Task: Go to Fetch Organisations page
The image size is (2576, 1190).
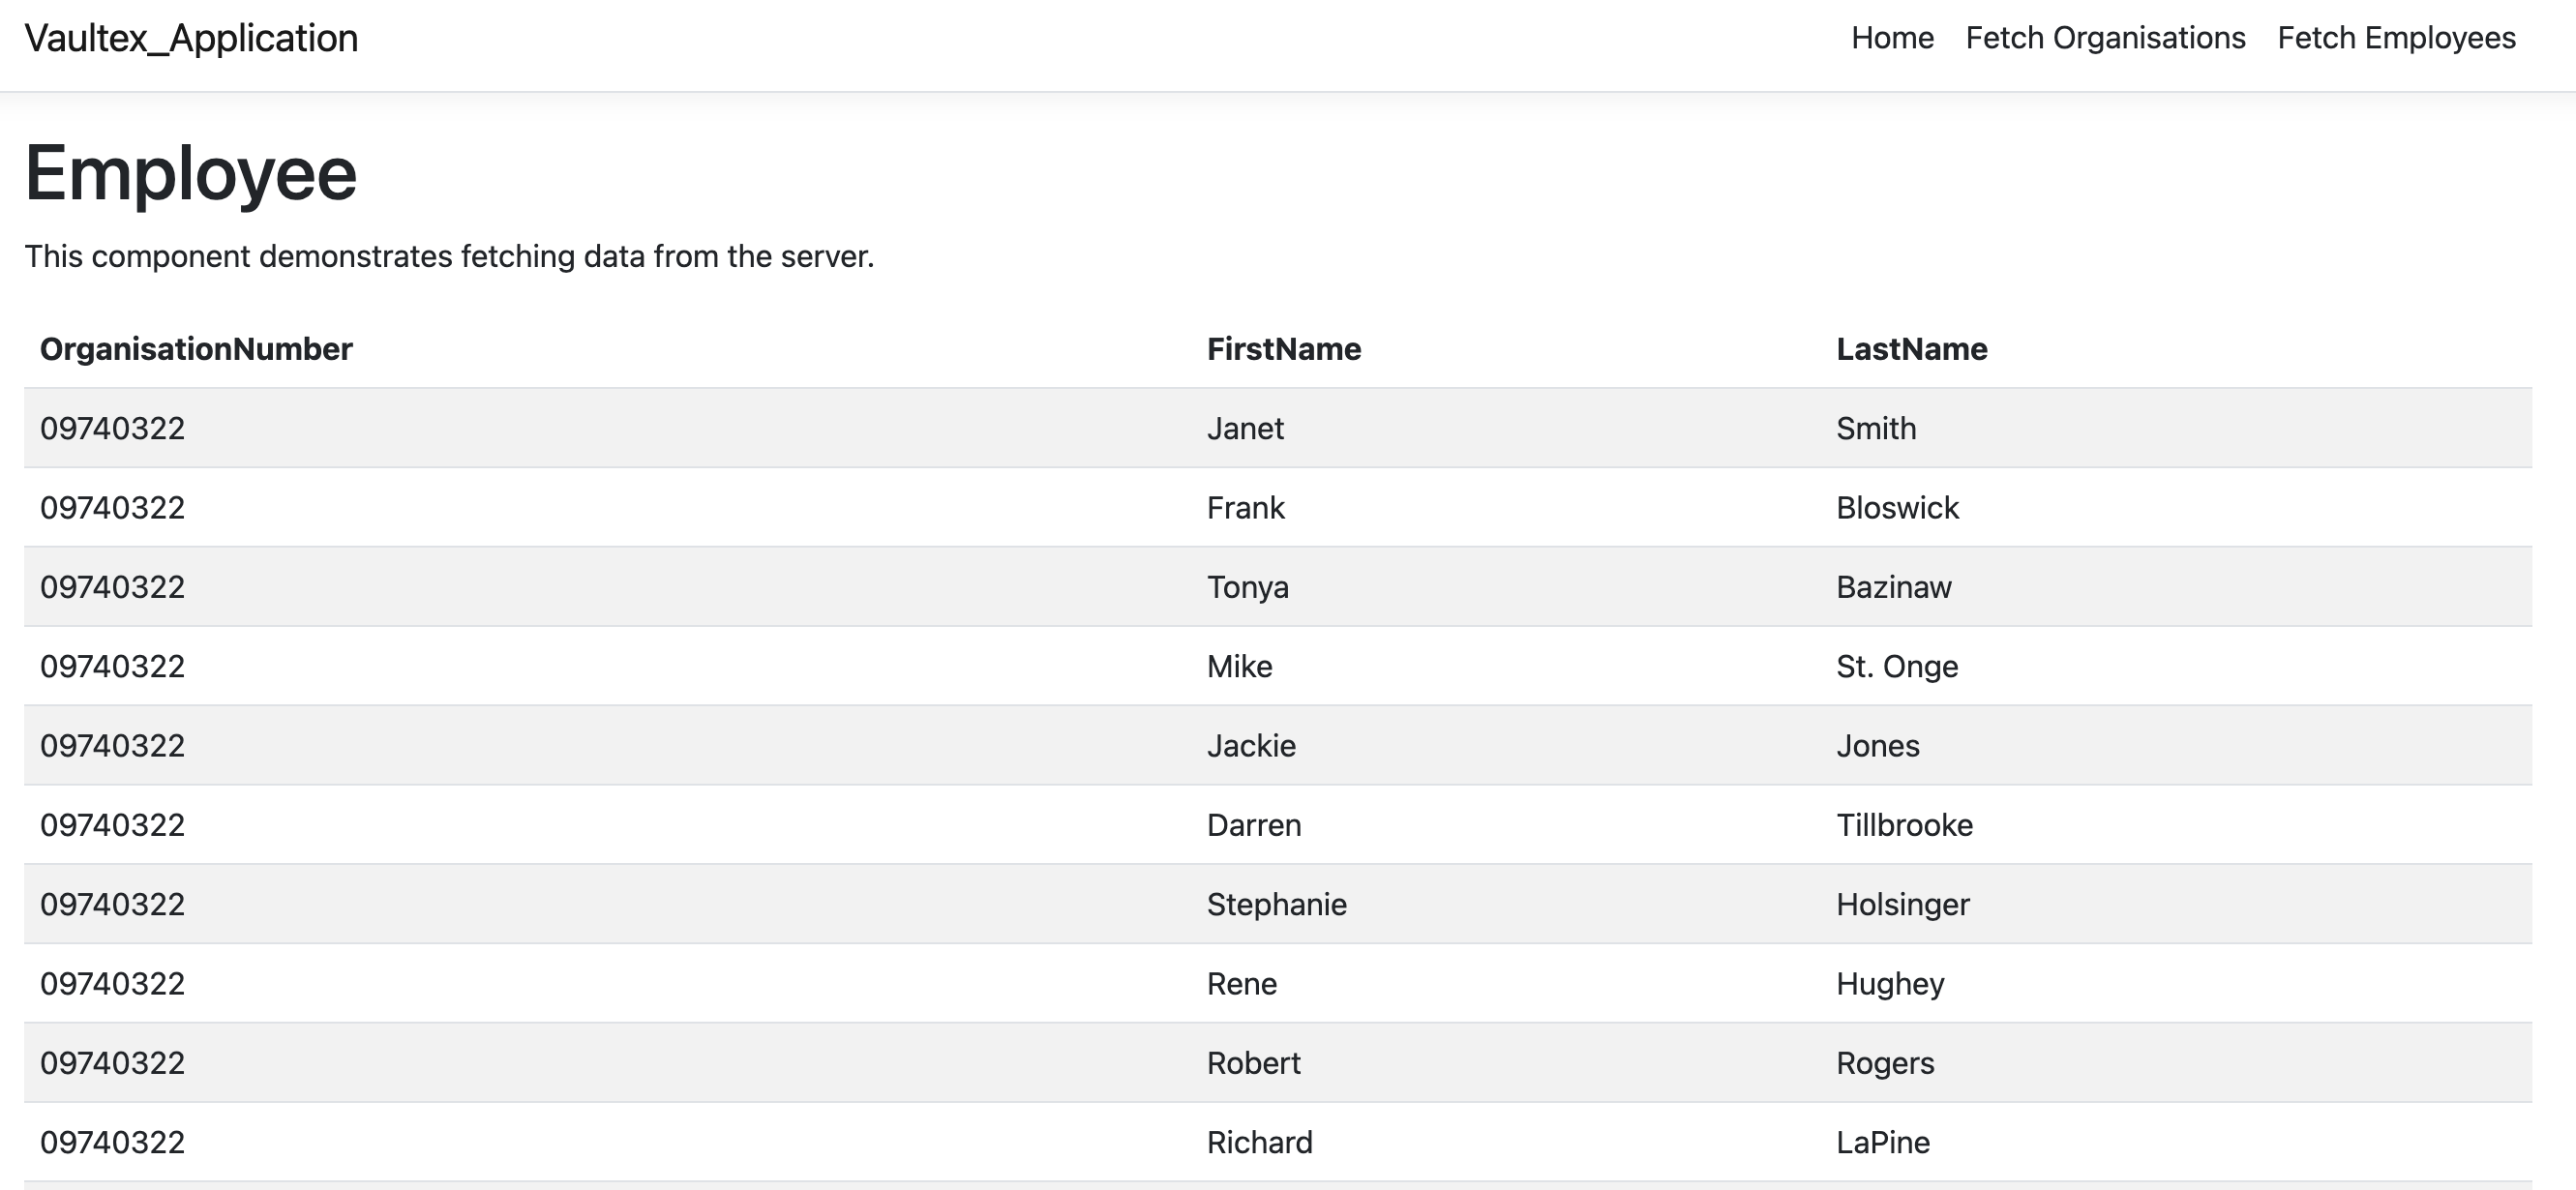Action: [2105, 38]
